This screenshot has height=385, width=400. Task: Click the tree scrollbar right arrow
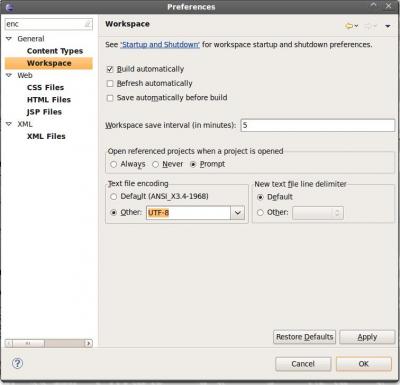tap(89, 343)
